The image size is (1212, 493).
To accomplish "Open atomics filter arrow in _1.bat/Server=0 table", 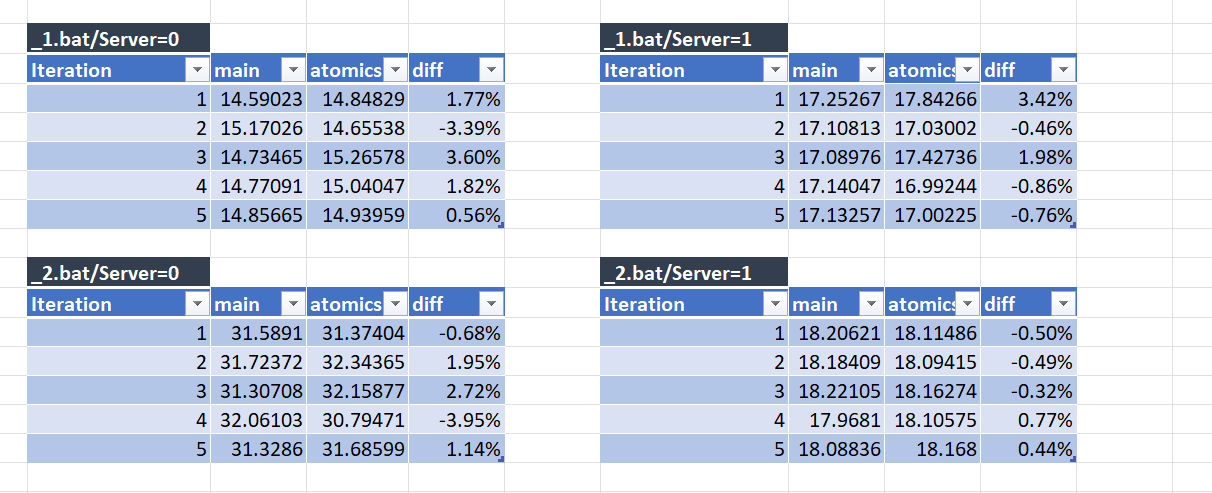I will click(394, 70).
